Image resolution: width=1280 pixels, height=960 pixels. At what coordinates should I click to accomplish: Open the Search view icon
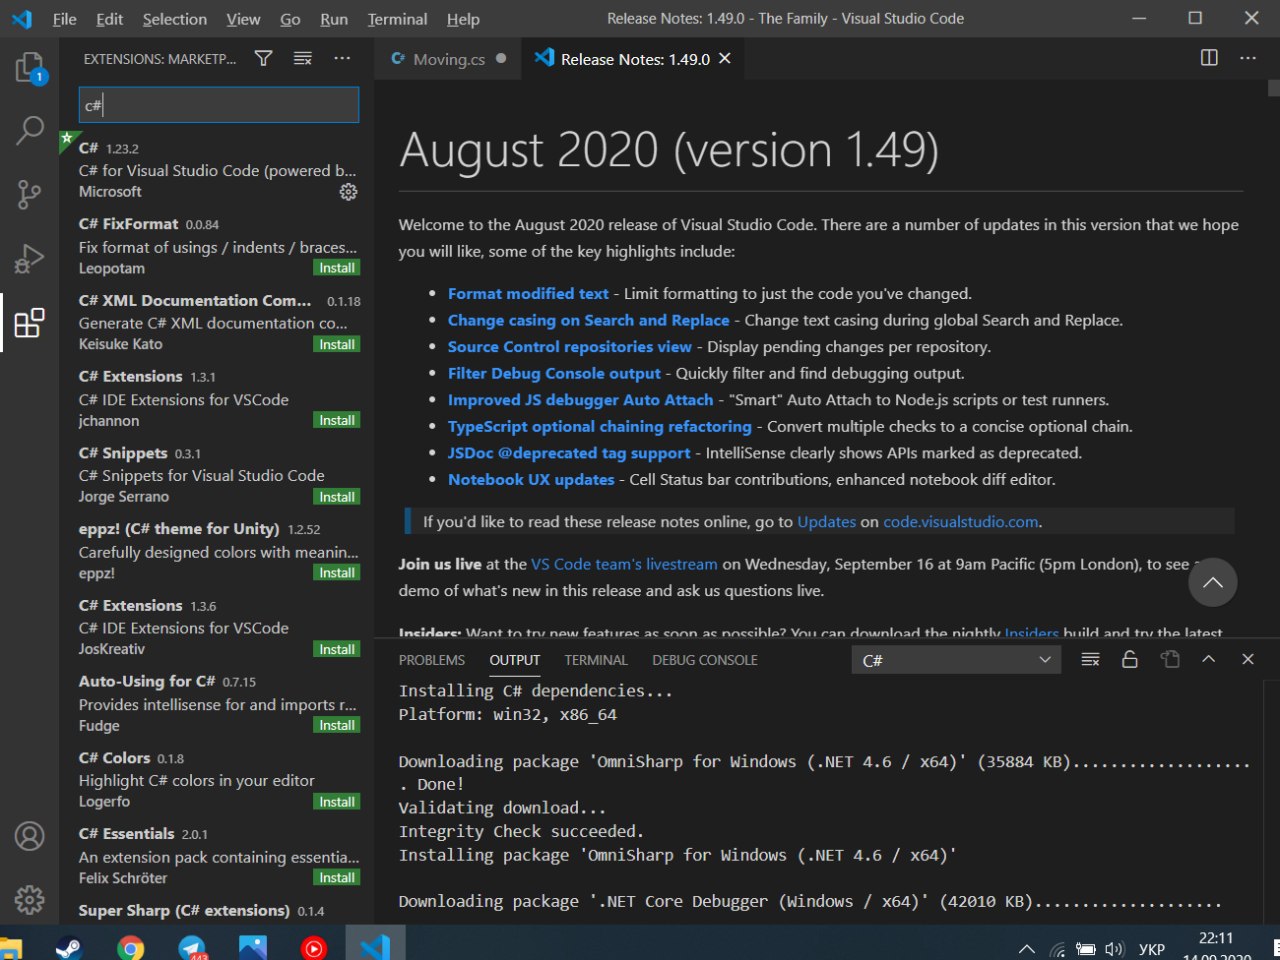(30, 130)
